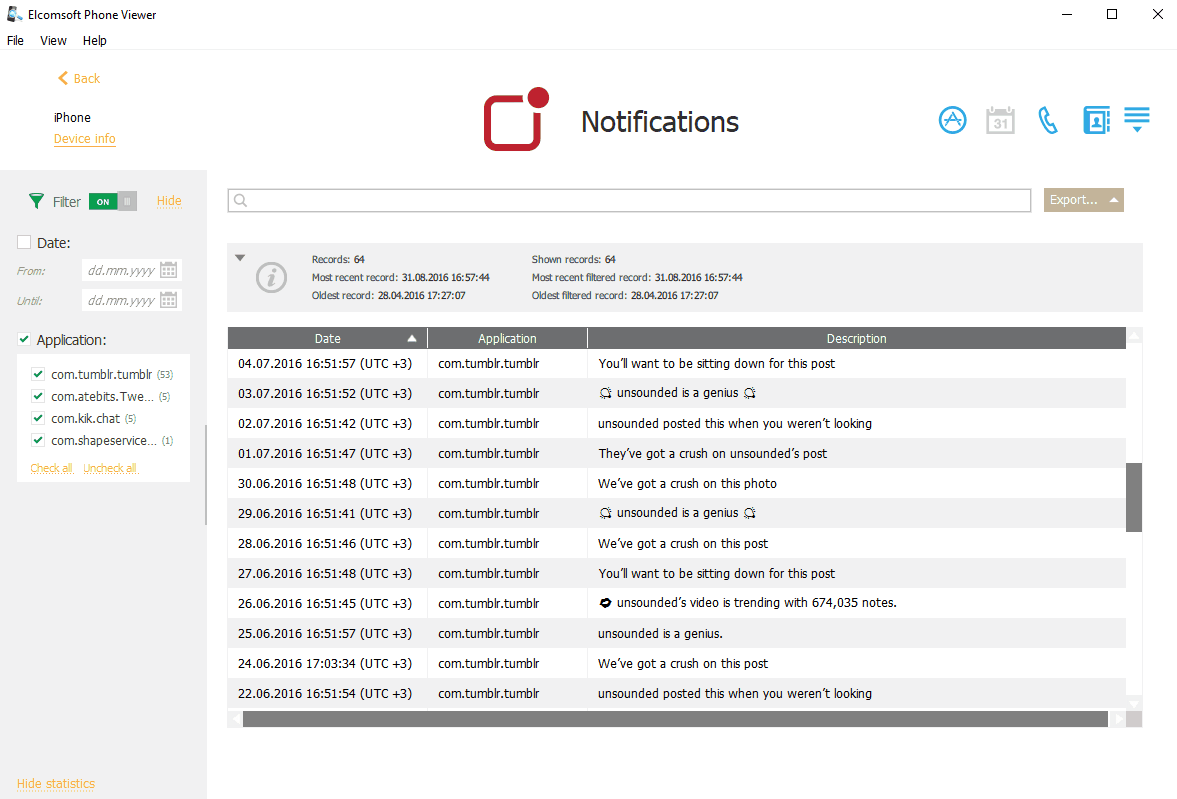Open the Calls phone icon

[x=1048, y=121]
